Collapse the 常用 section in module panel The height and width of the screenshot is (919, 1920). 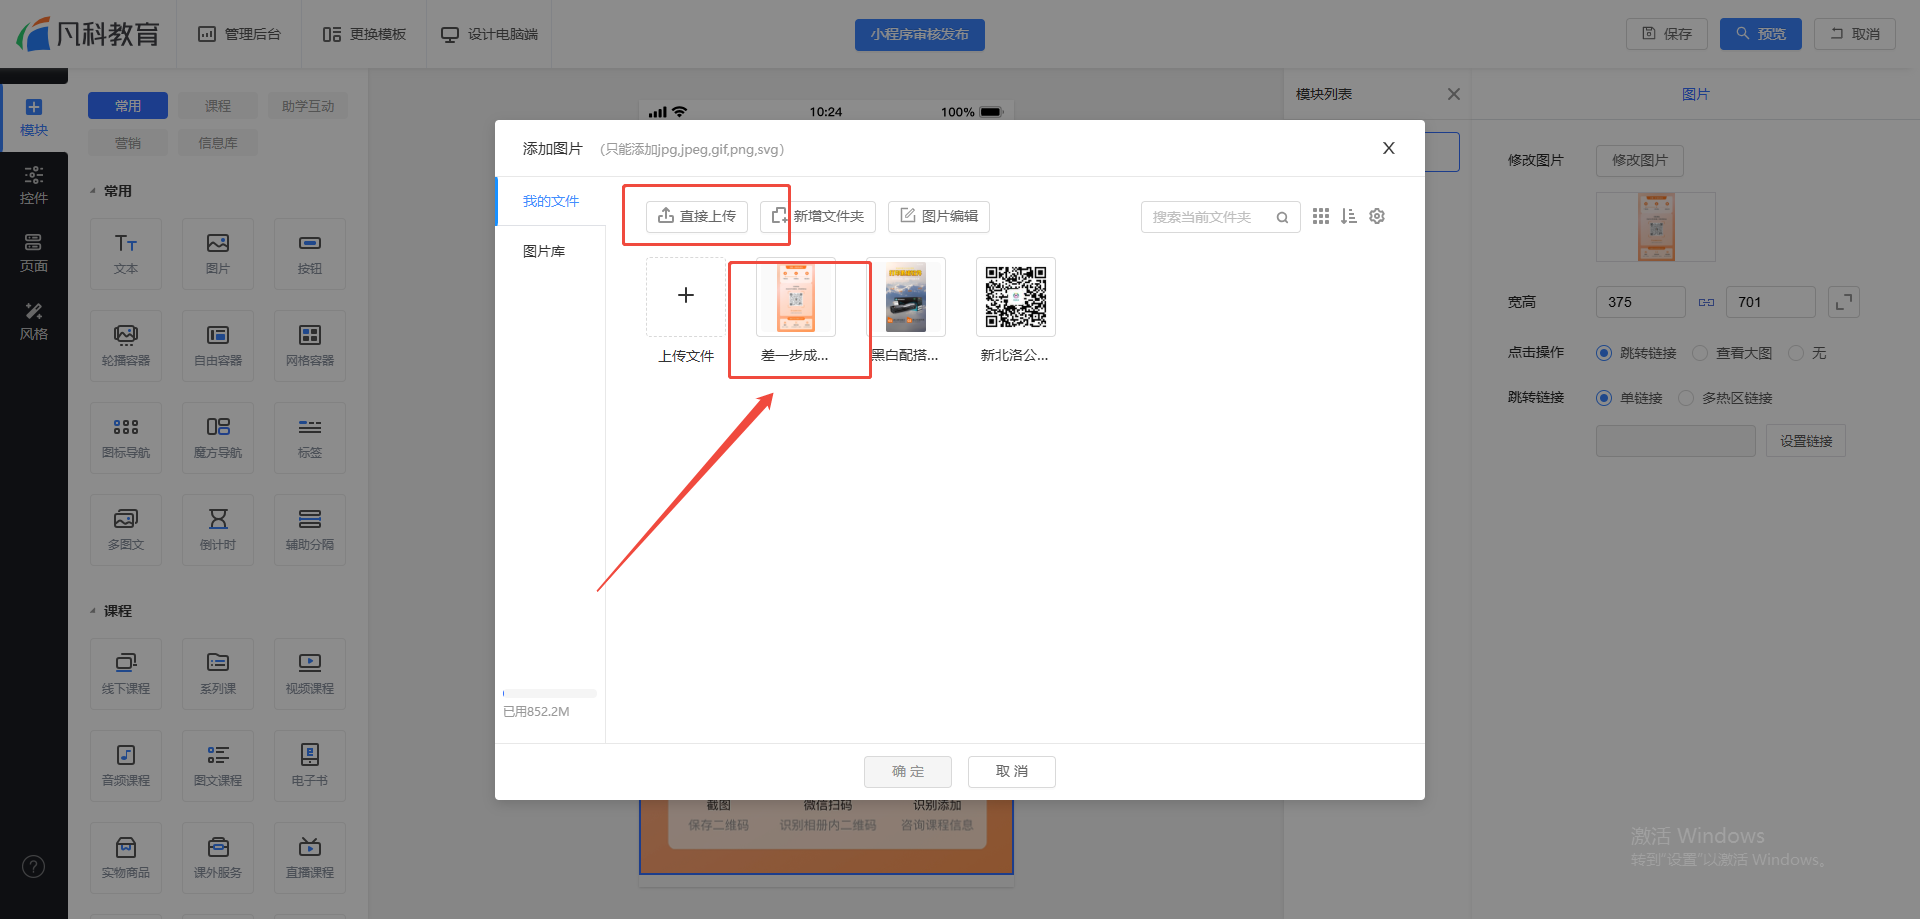pos(93,191)
